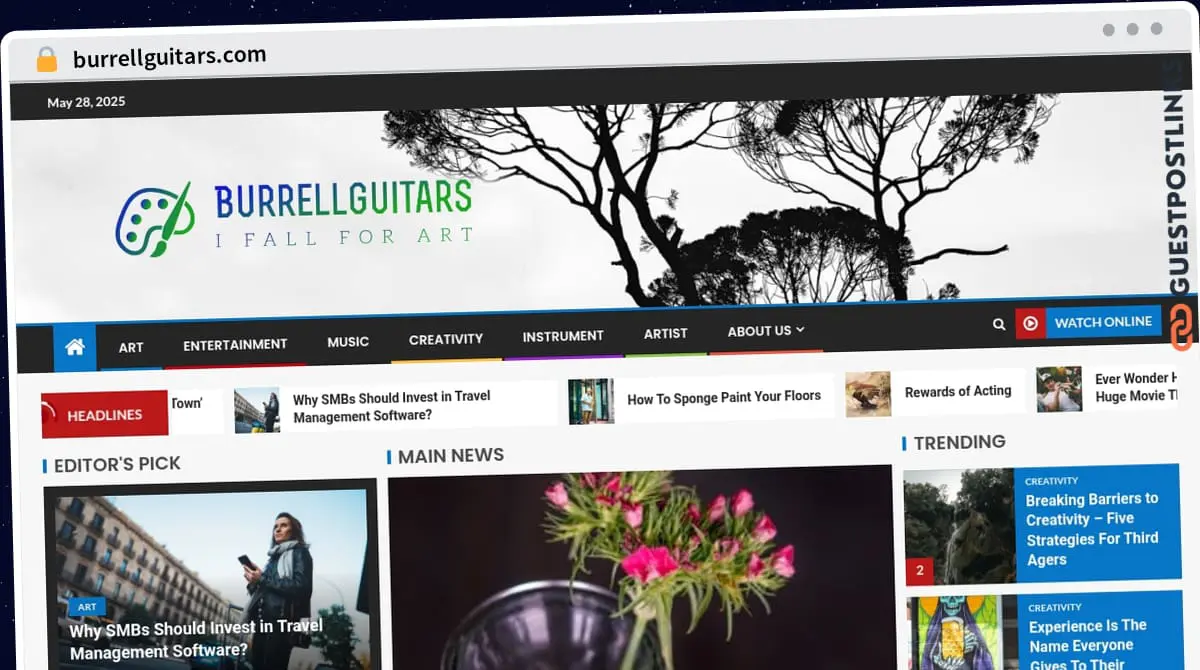The image size is (1200, 670).
Task: Click the burrellguitars.com address bar text
Action: click(170, 57)
